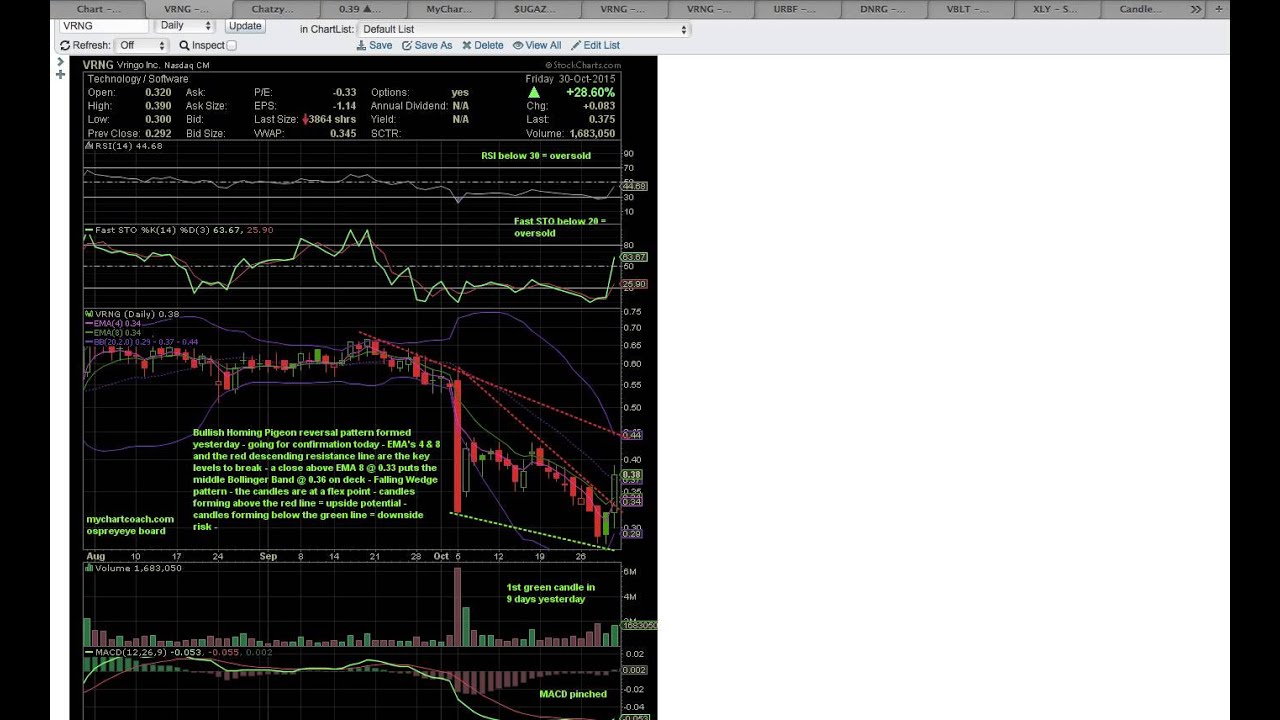Open a new browser tab with plus

coord(1219,9)
